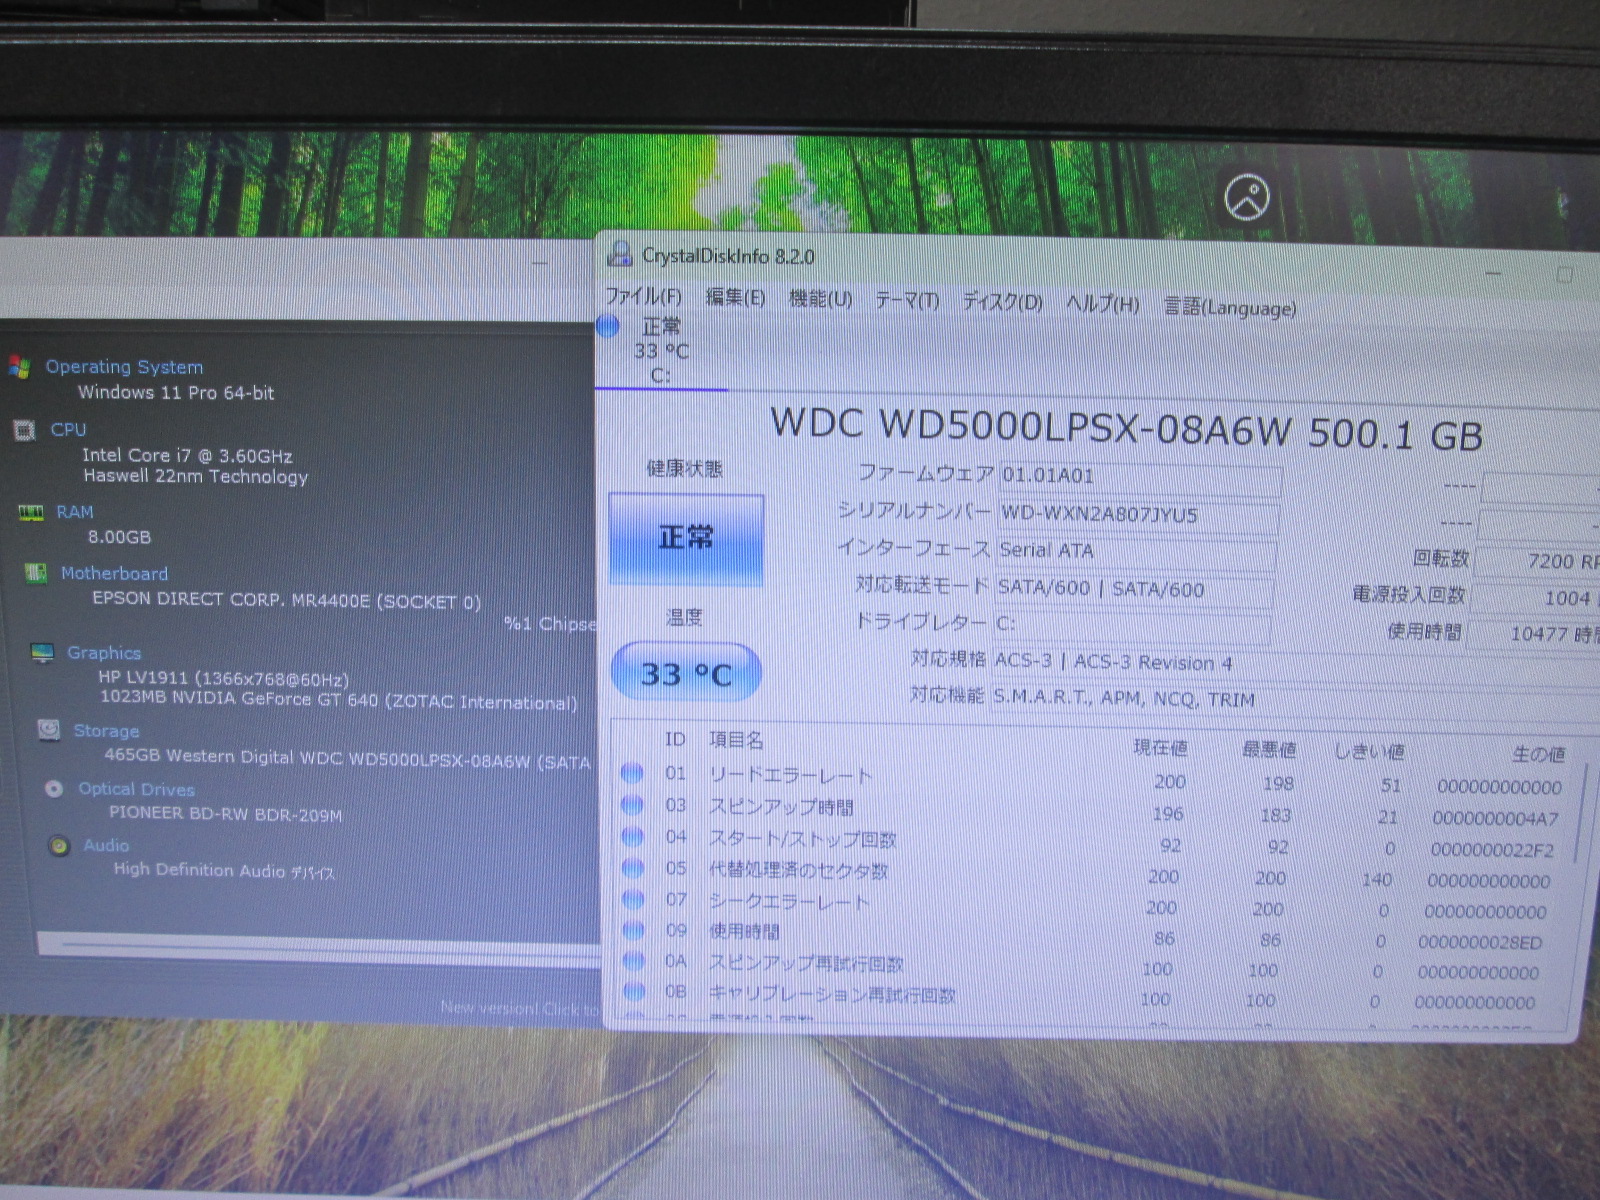
Task: Open the 機能(U) menu
Action: coord(820,299)
